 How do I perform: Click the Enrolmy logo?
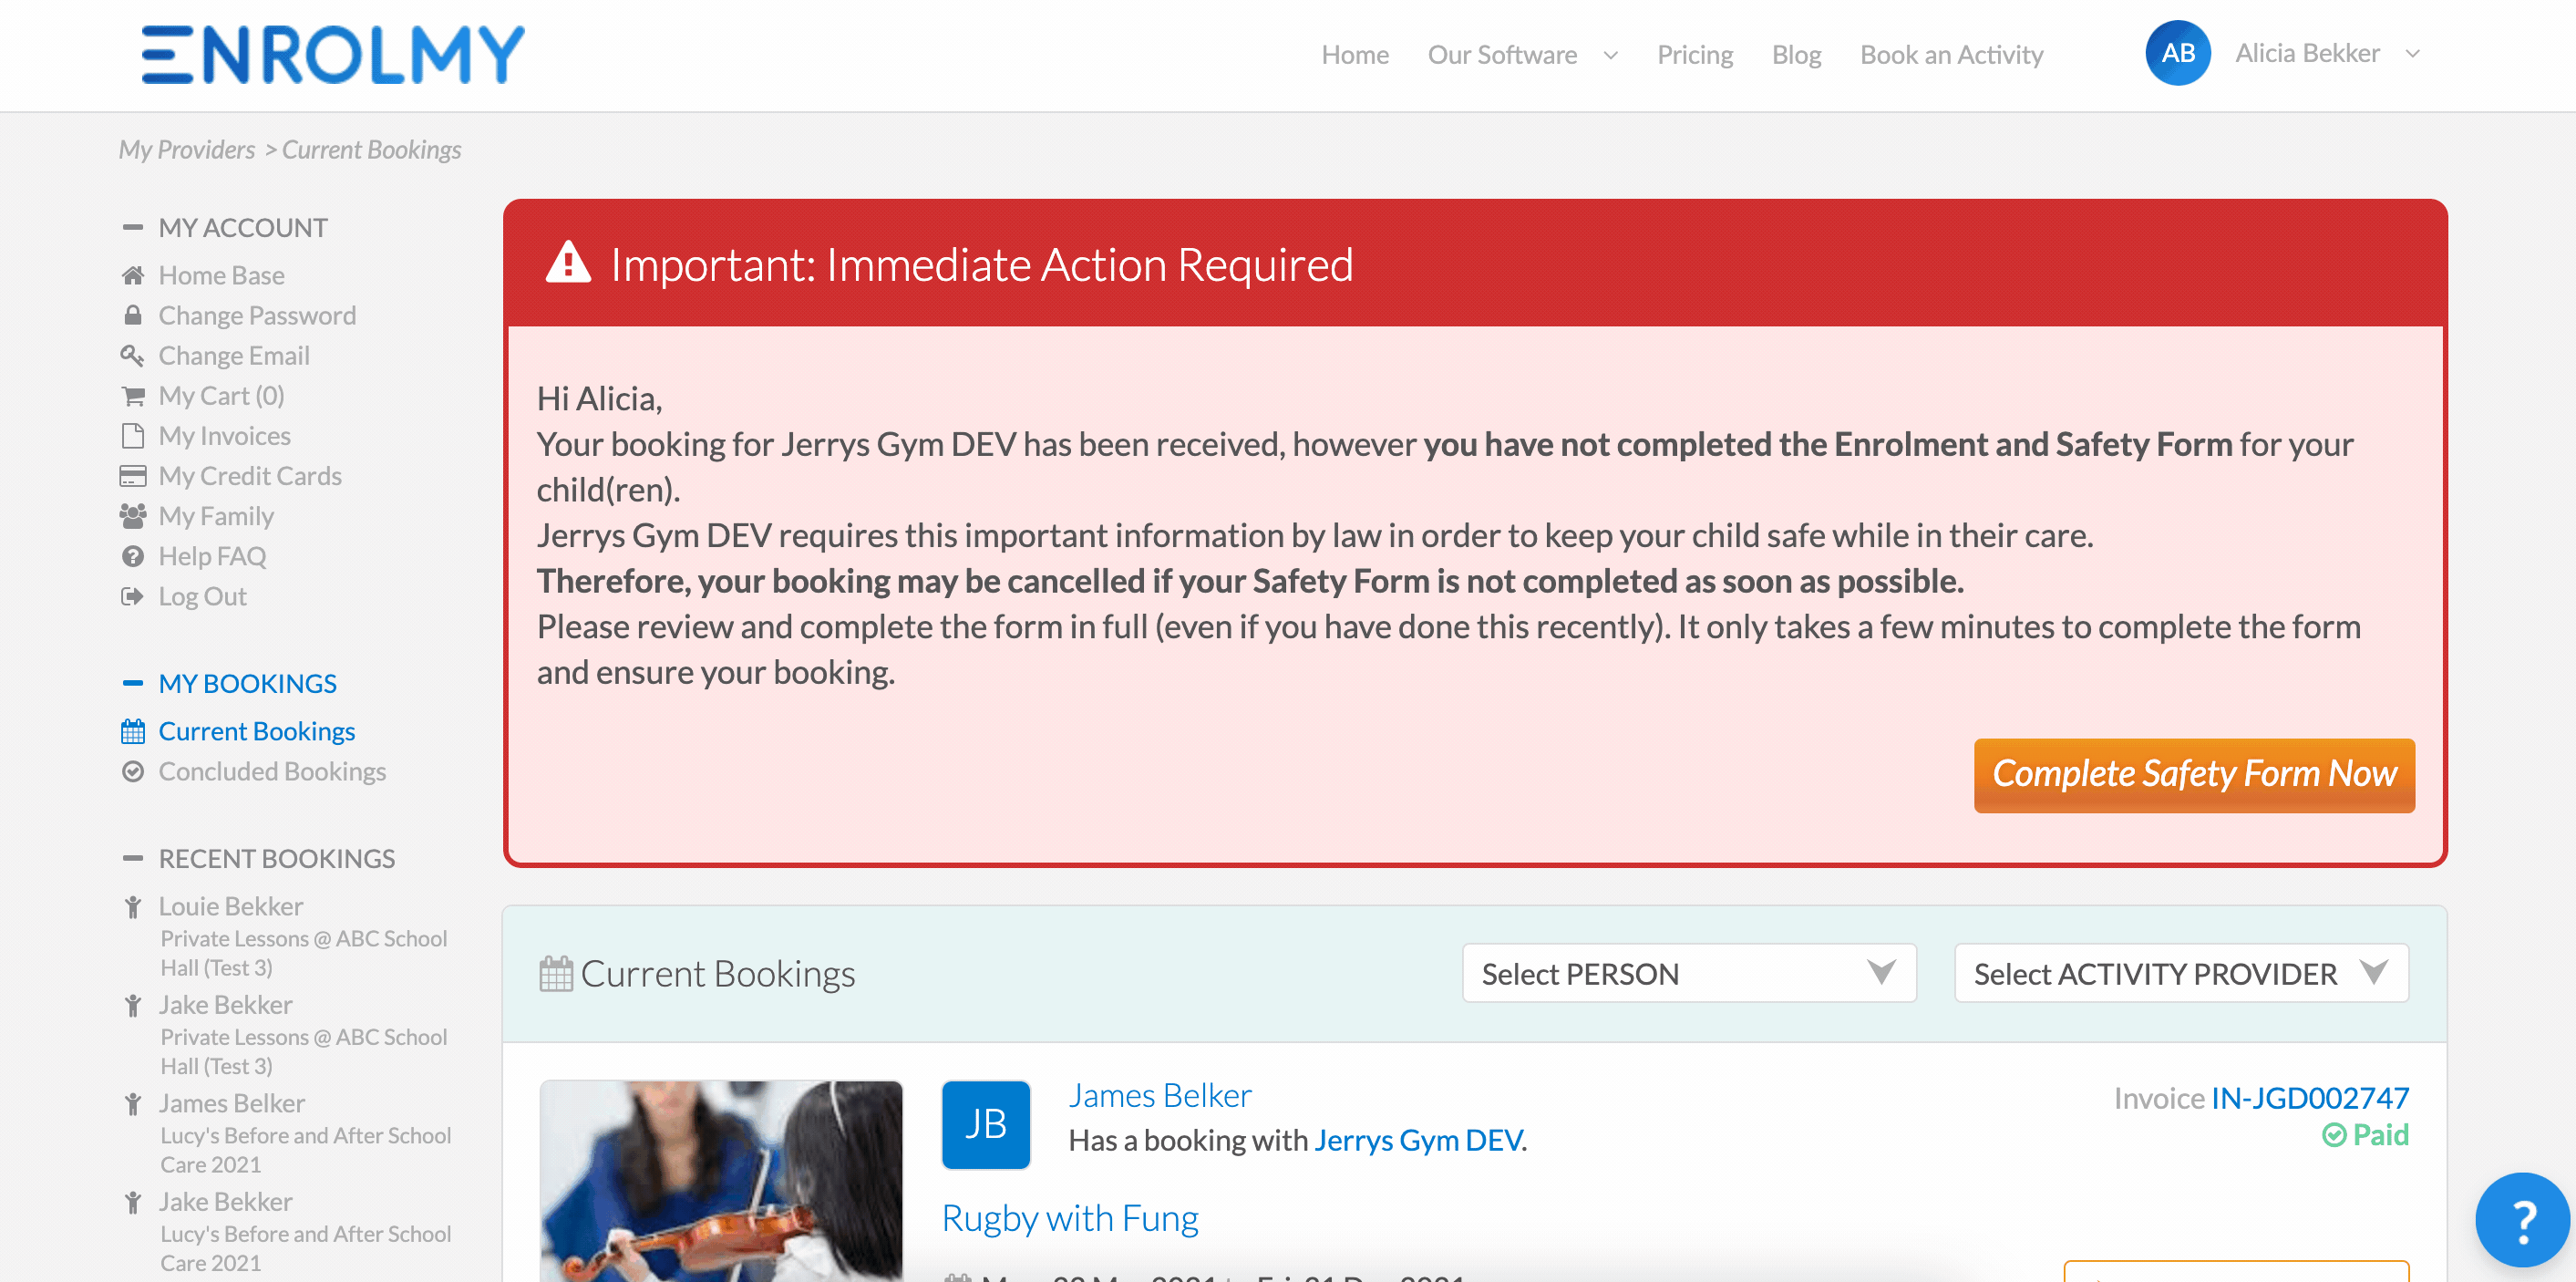333,54
